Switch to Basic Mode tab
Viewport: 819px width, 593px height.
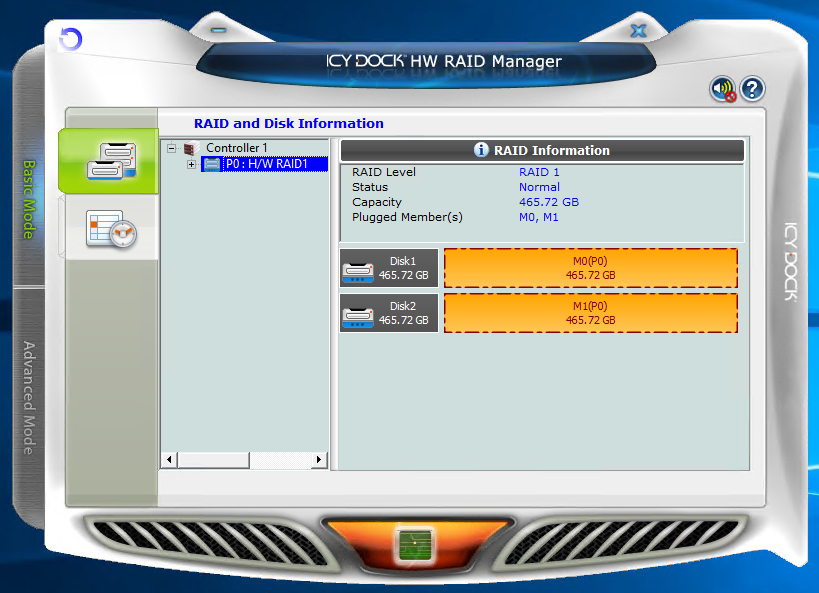[x=29, y=200]
